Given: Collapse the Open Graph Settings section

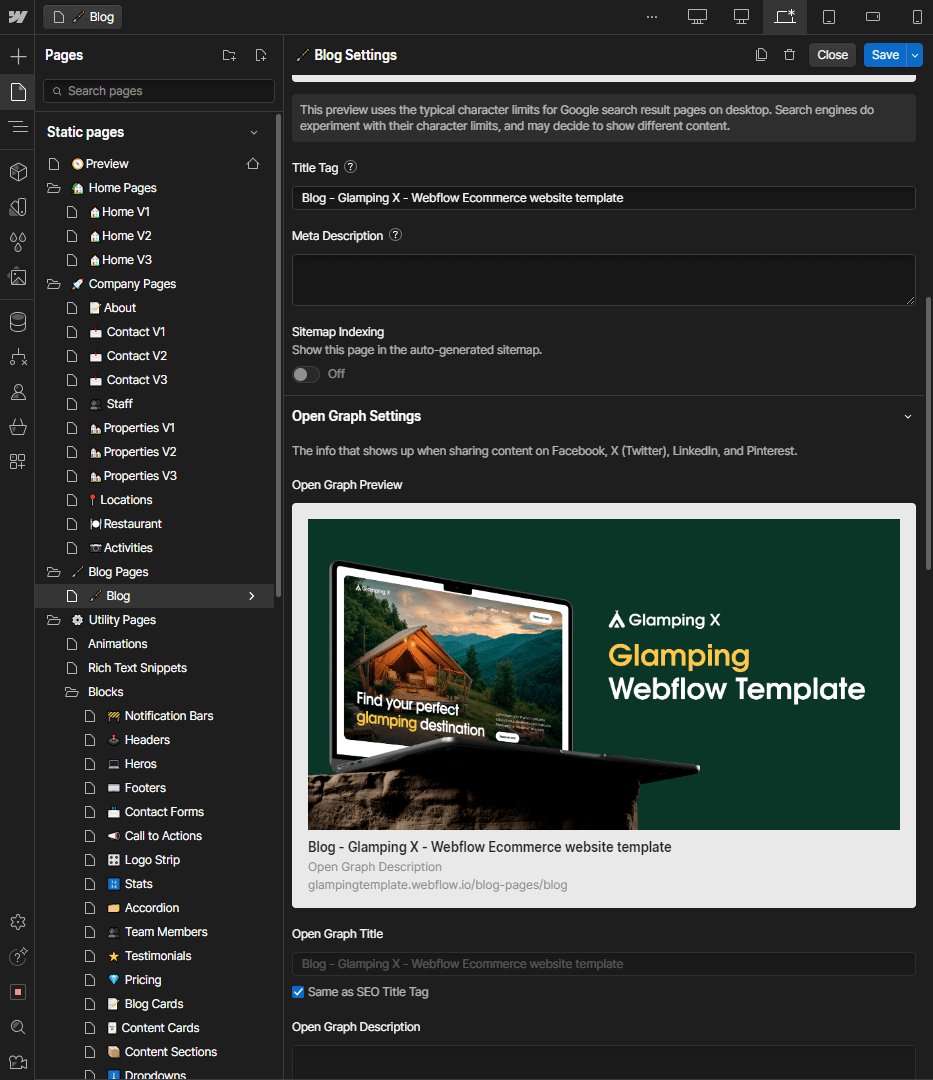Looking at the screenshot, I should click(x=908, y=416).
